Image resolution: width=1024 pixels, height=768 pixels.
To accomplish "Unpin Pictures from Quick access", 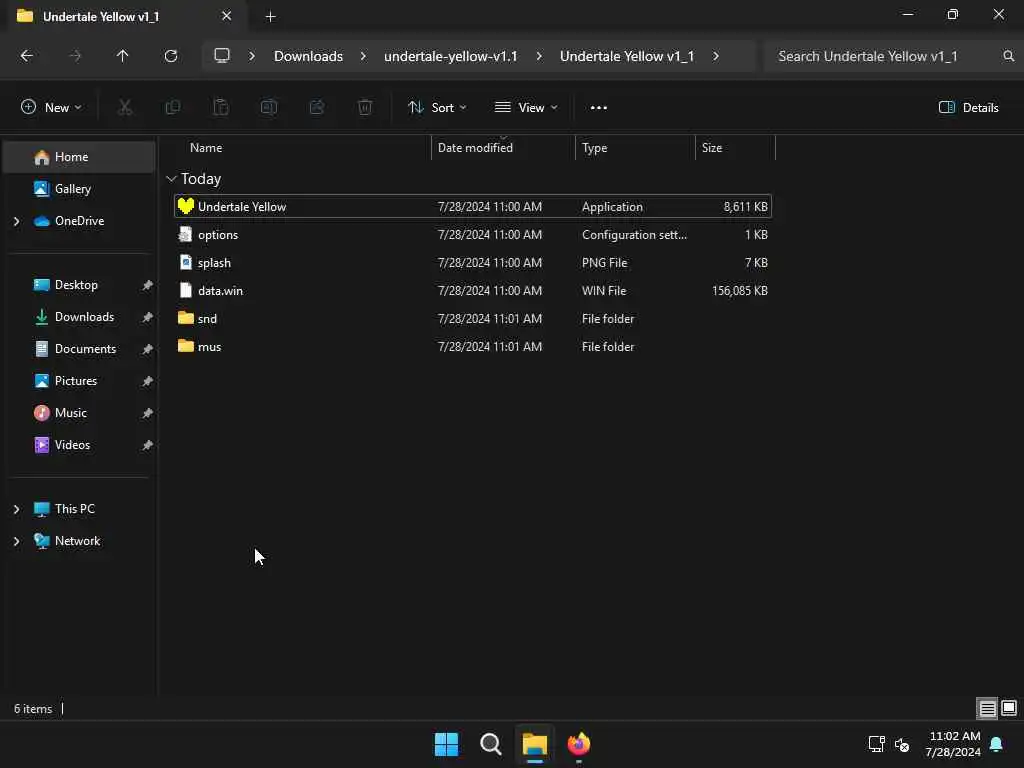I will 148,381.
